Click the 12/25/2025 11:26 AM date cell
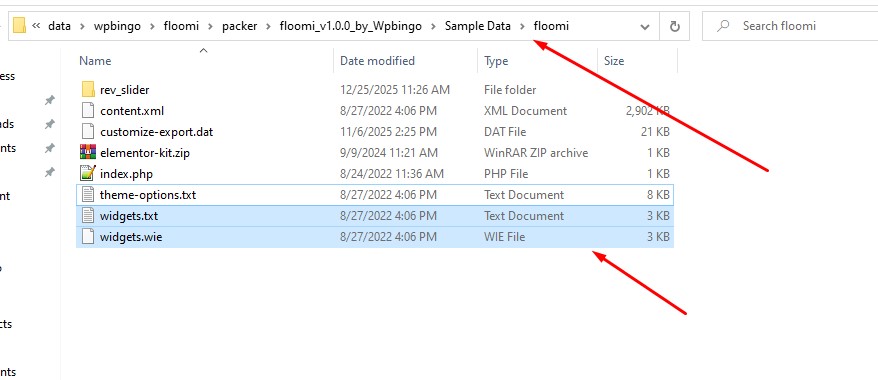The image size is (878, 380). tap(395, 90)
